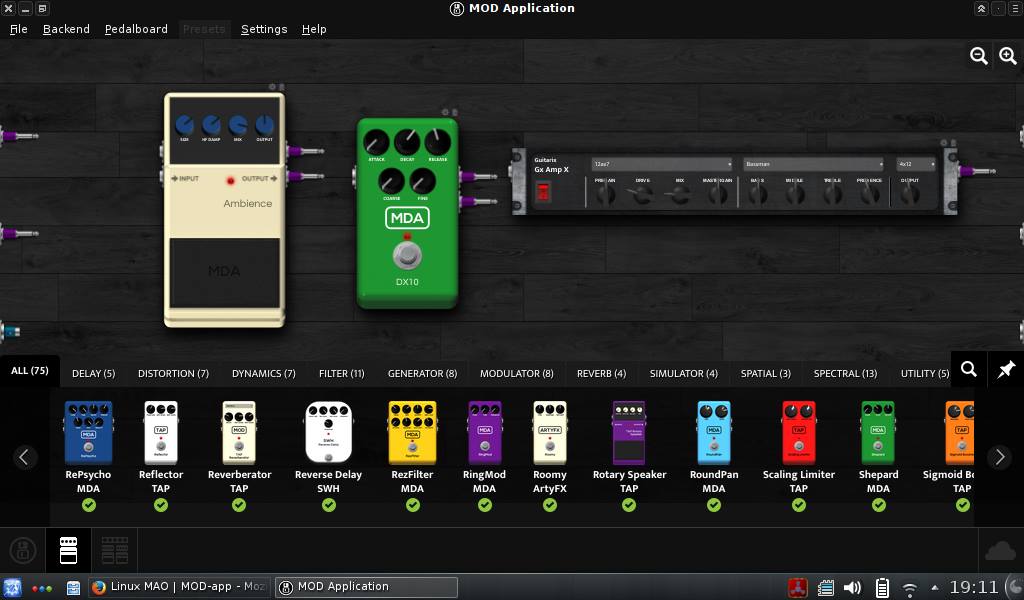Click green checkmark under RePsycho

pyautogui.click(x=89, y=505)
